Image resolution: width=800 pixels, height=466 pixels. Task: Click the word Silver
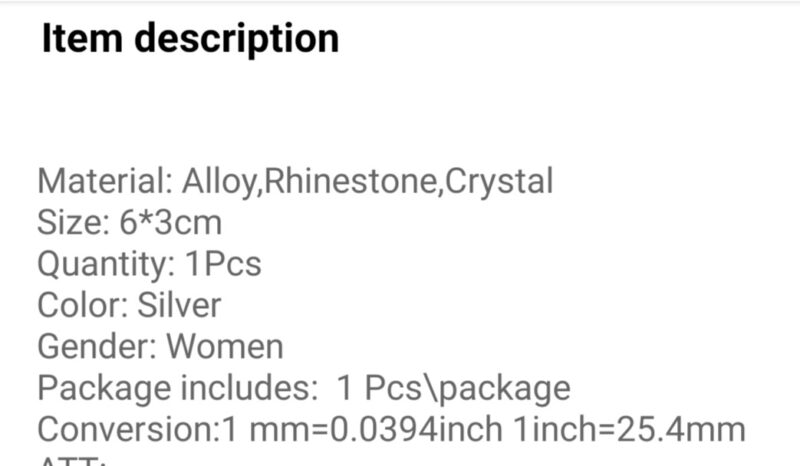coord(179,305)
